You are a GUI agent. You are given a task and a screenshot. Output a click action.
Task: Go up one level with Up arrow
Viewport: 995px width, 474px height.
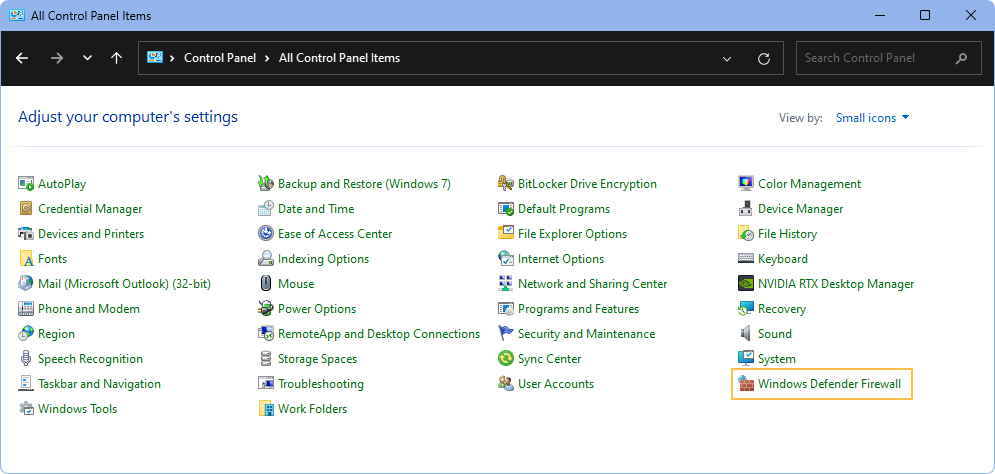pyautogui.click(x=116, y=58)
